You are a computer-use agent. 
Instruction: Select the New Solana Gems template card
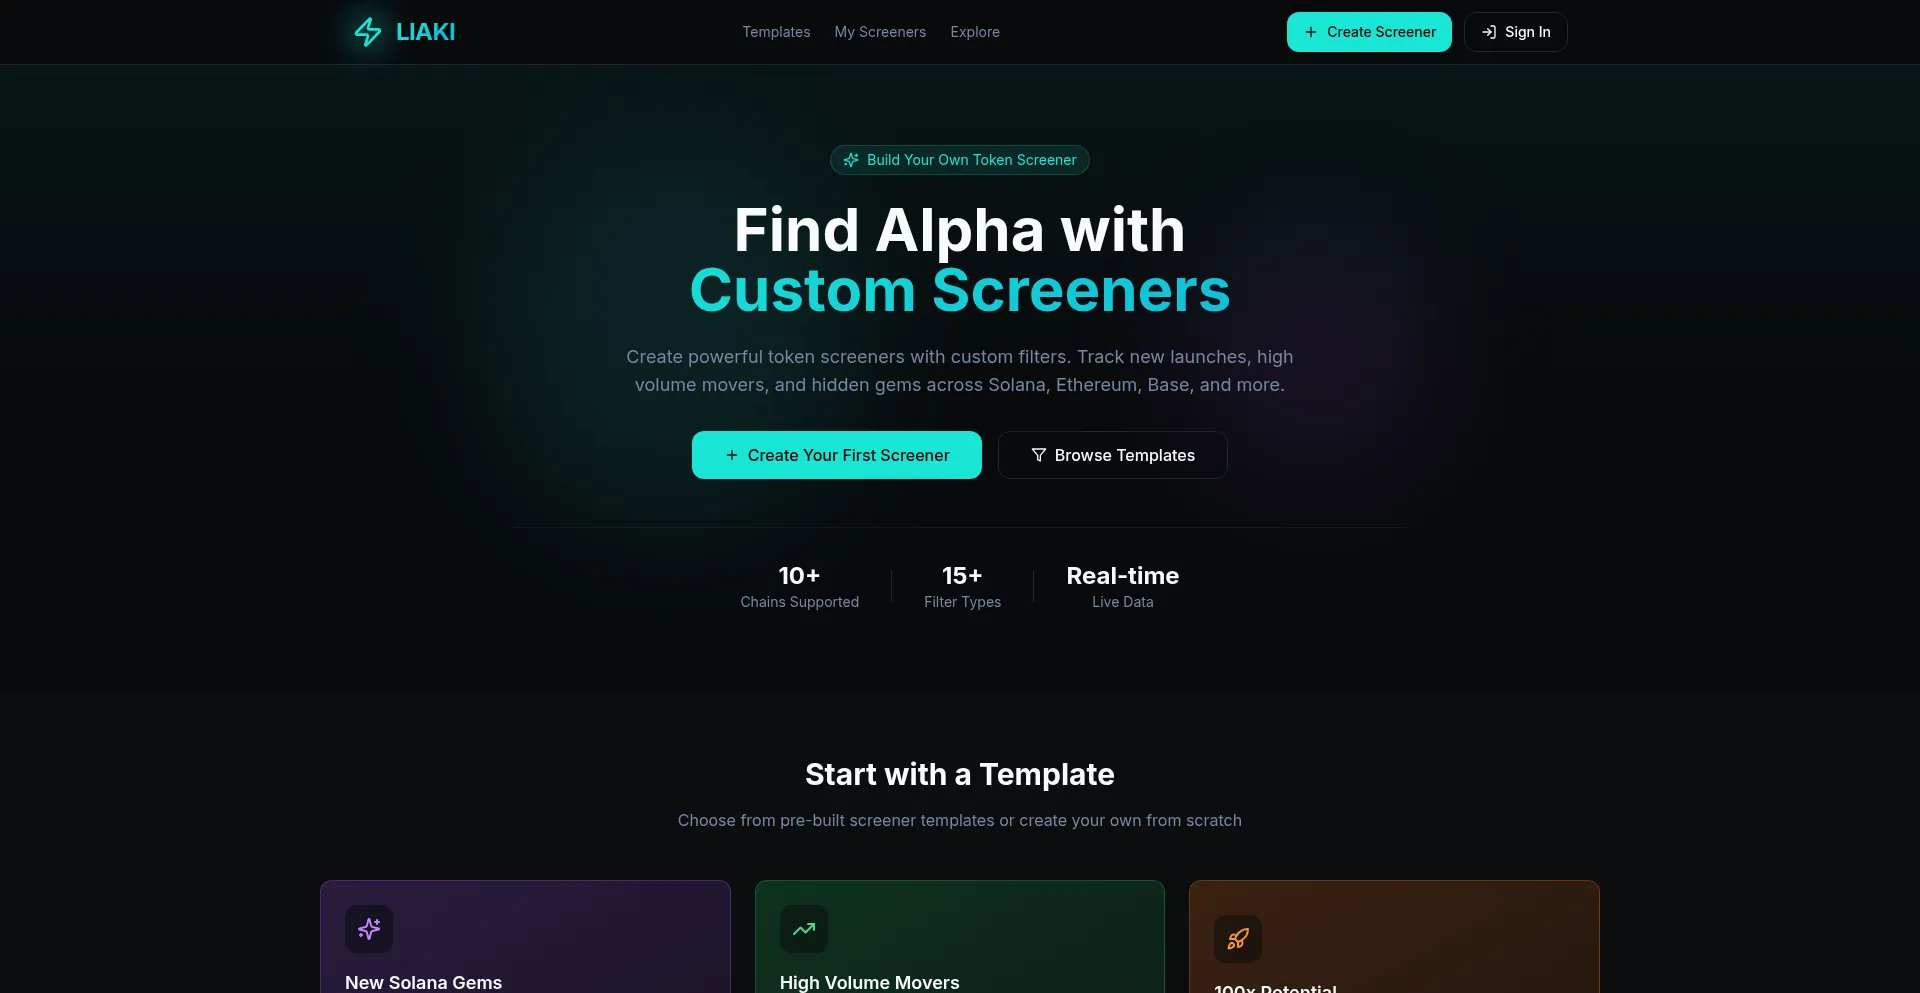coord(525,937)
